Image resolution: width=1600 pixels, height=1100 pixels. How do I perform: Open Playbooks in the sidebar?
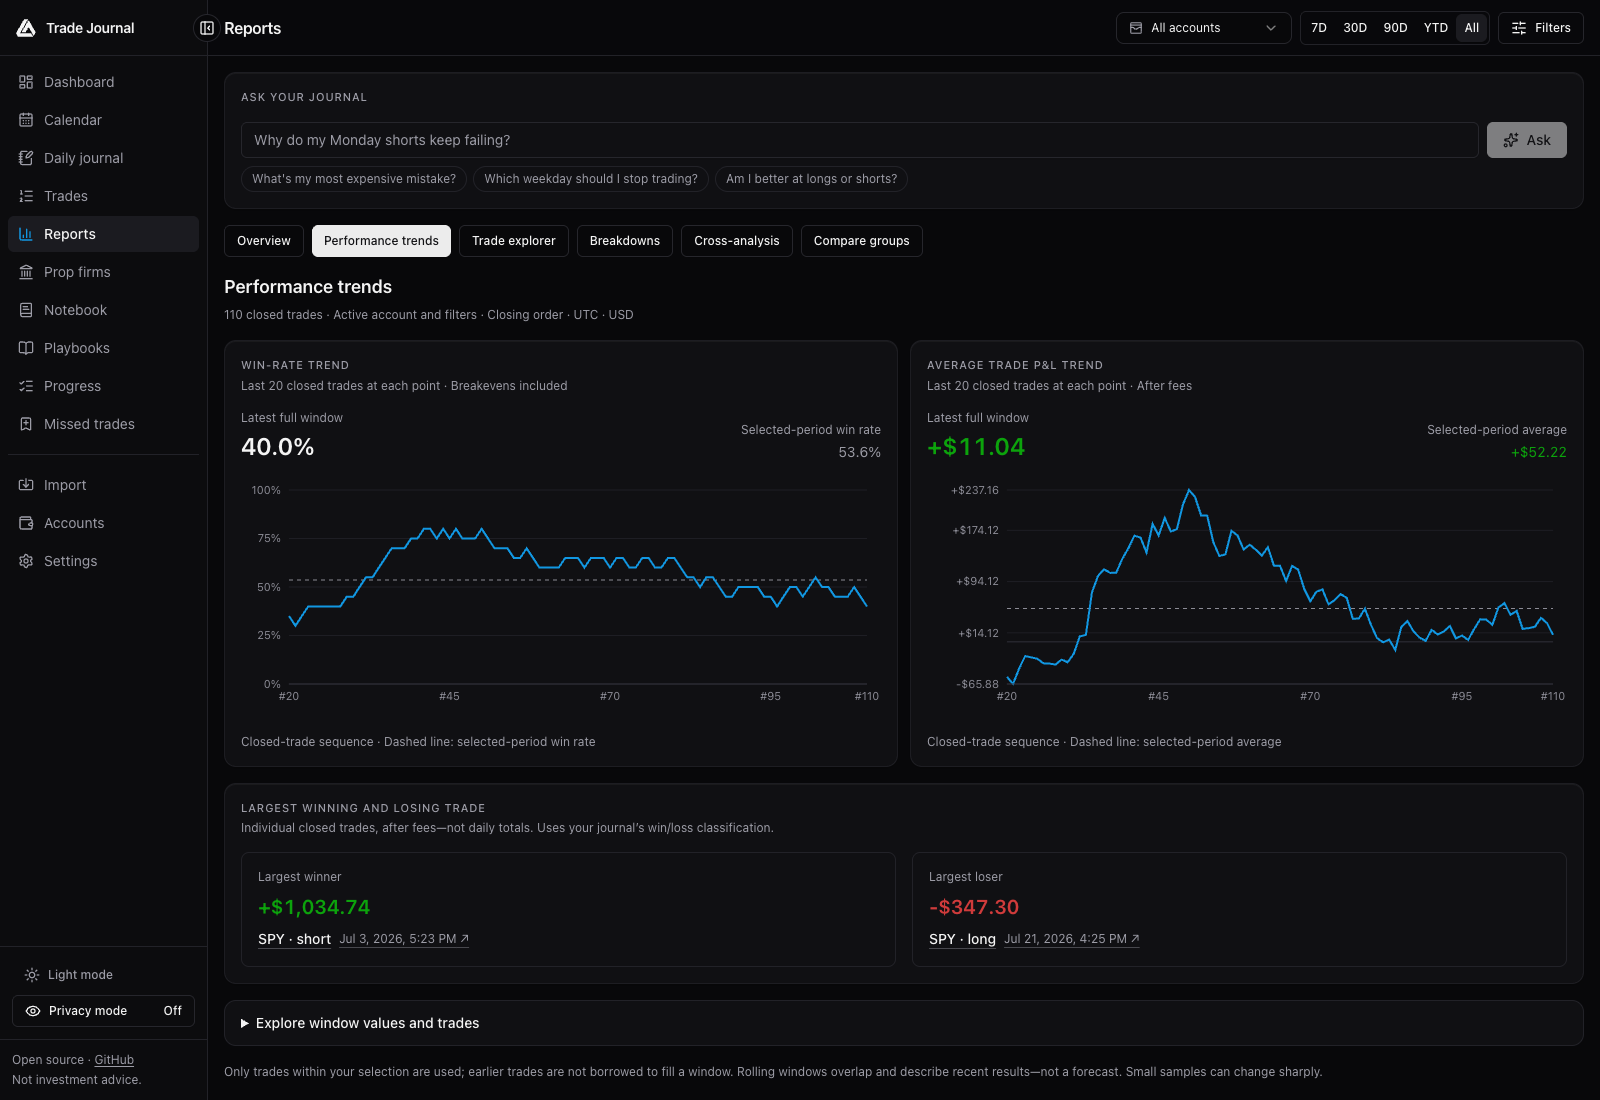tap(103, 348)
